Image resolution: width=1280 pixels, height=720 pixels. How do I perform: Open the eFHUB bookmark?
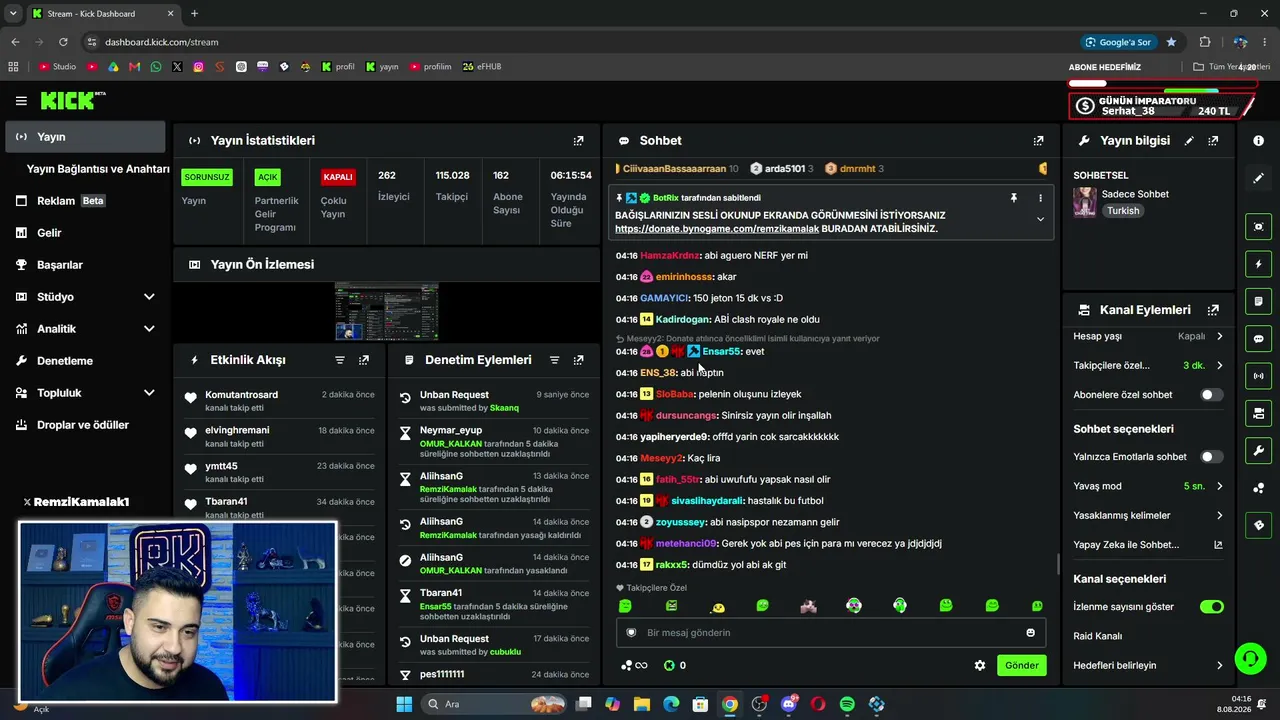[x=481, y=67]
